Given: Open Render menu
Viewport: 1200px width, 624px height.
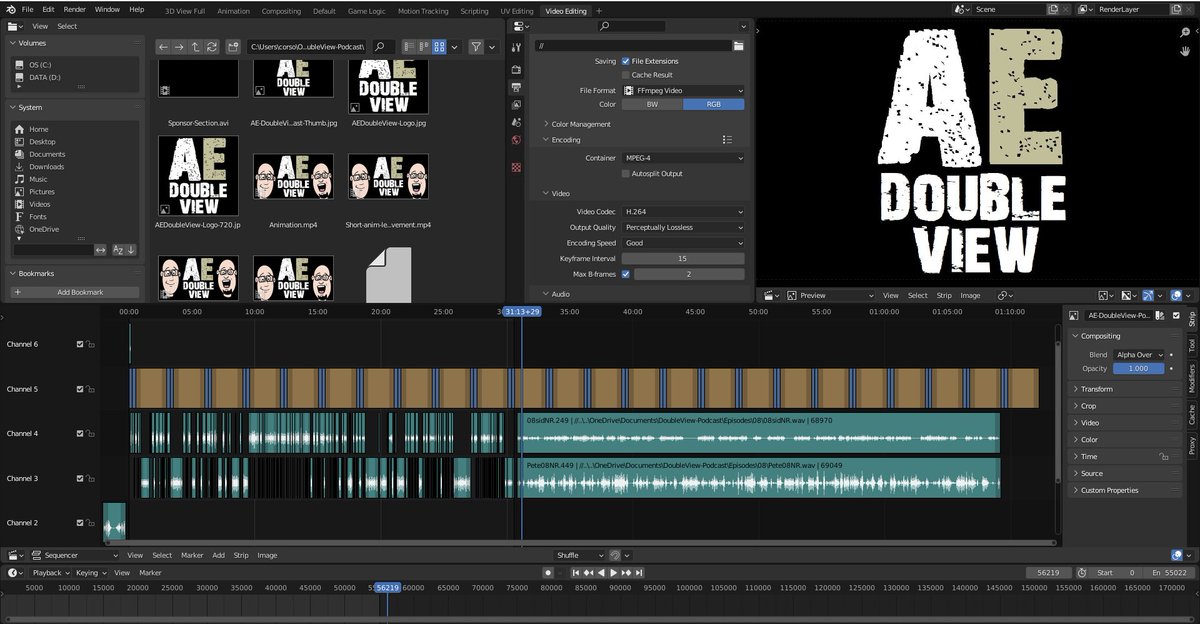Looking at the screenshot, I should click(74, 9).
